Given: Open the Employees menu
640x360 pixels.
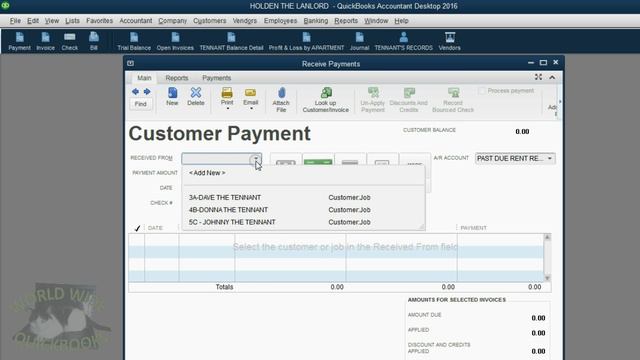Looking at the screenshot, I should pos(280,21).
